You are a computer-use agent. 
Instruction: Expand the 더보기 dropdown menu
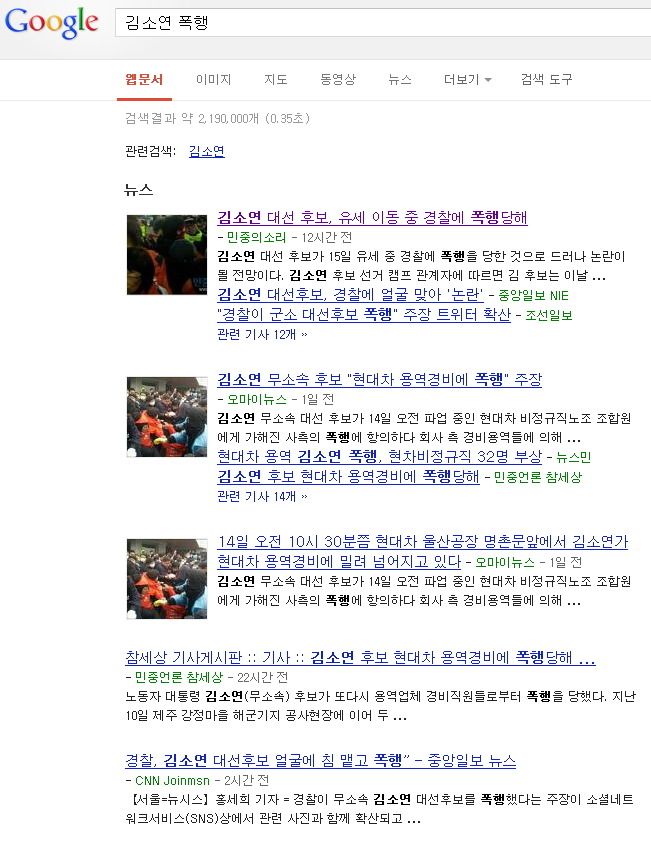point(467,80)
